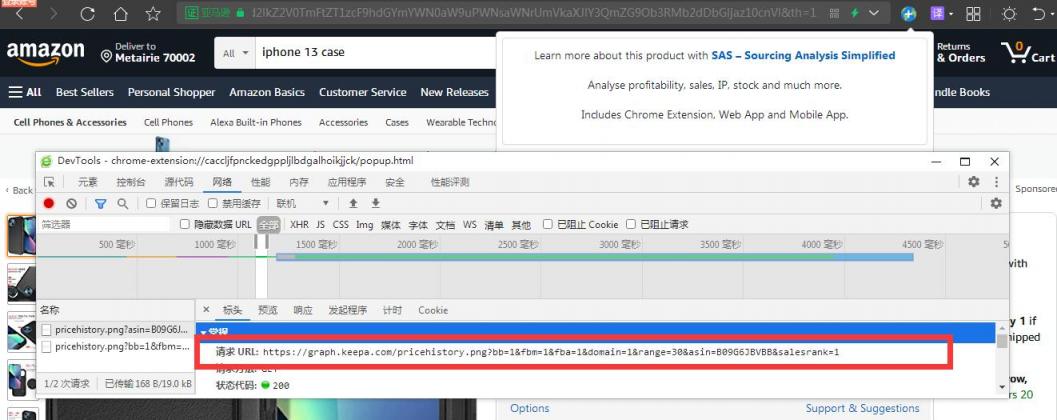Click the DevTools inspect element cursor icon

coord(49,182)
